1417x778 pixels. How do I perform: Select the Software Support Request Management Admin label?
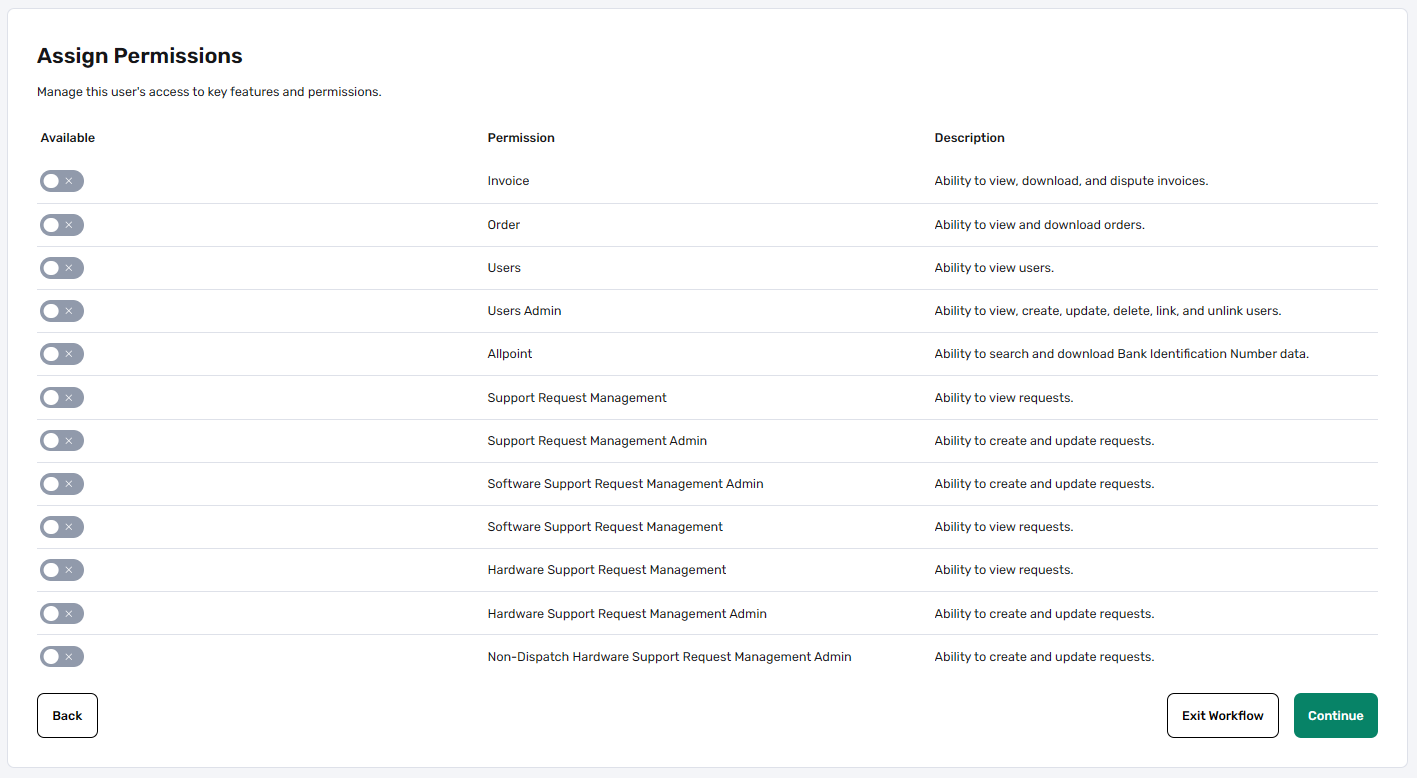point(625,484)
